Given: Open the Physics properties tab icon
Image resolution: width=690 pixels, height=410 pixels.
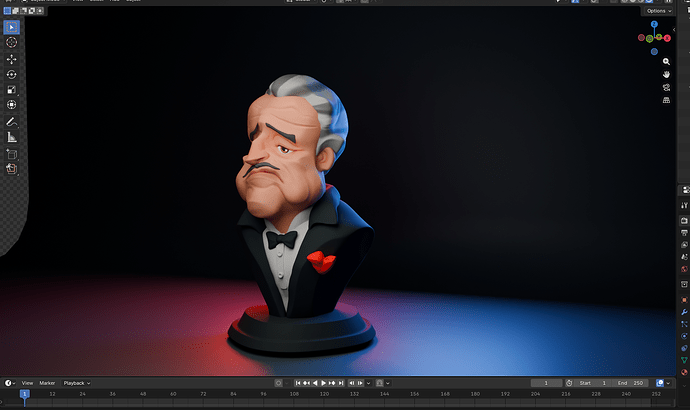Looking at the screenshot, I should tap(684, 336).
